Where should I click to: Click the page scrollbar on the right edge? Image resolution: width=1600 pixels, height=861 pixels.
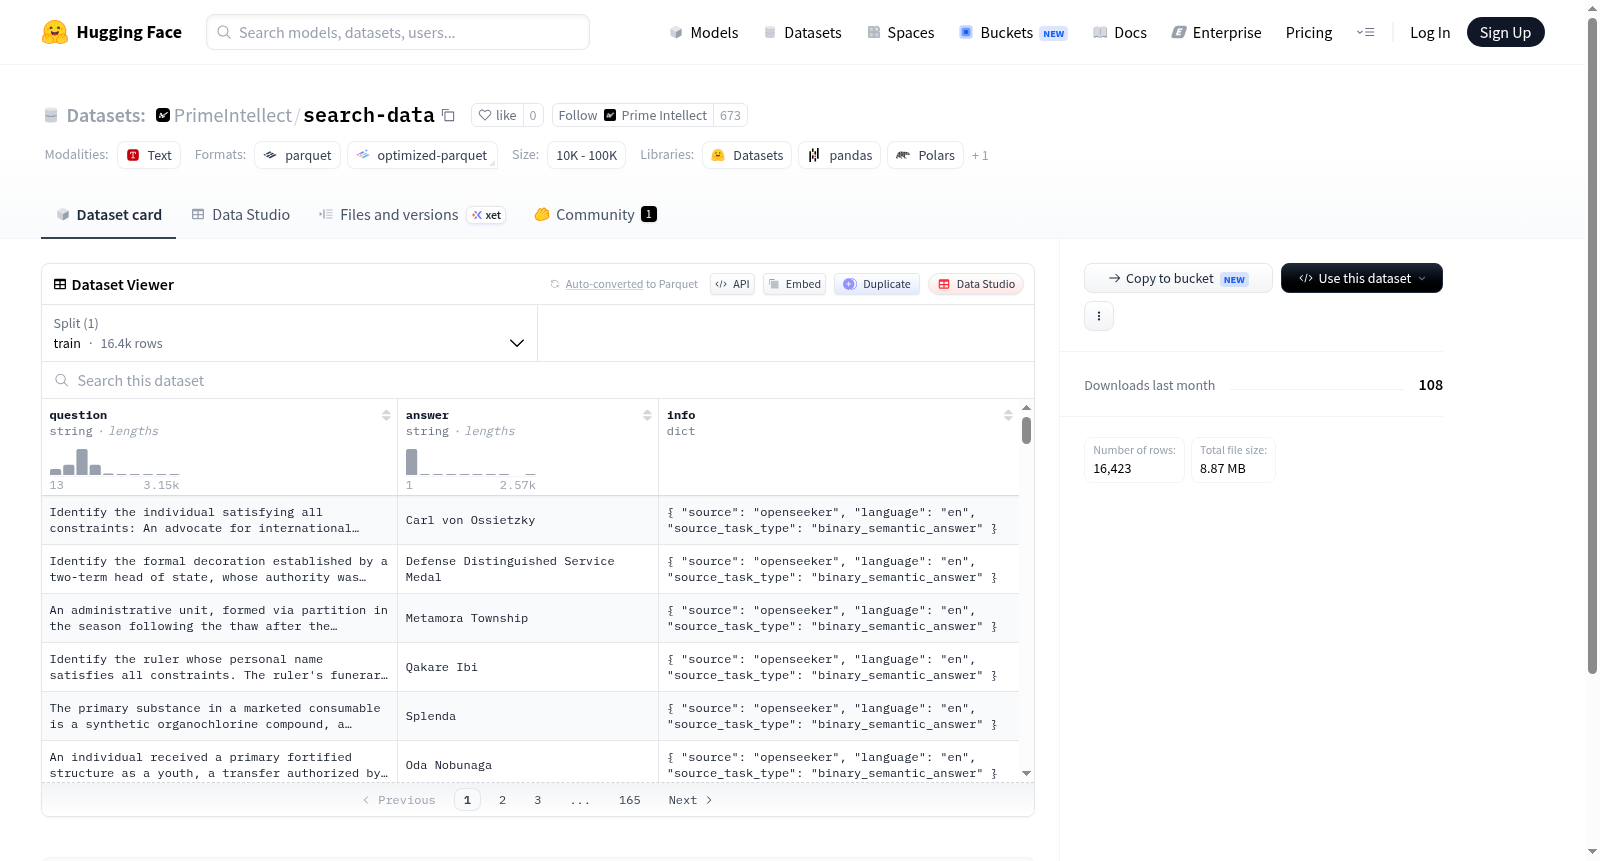(x=1593, y=345)
